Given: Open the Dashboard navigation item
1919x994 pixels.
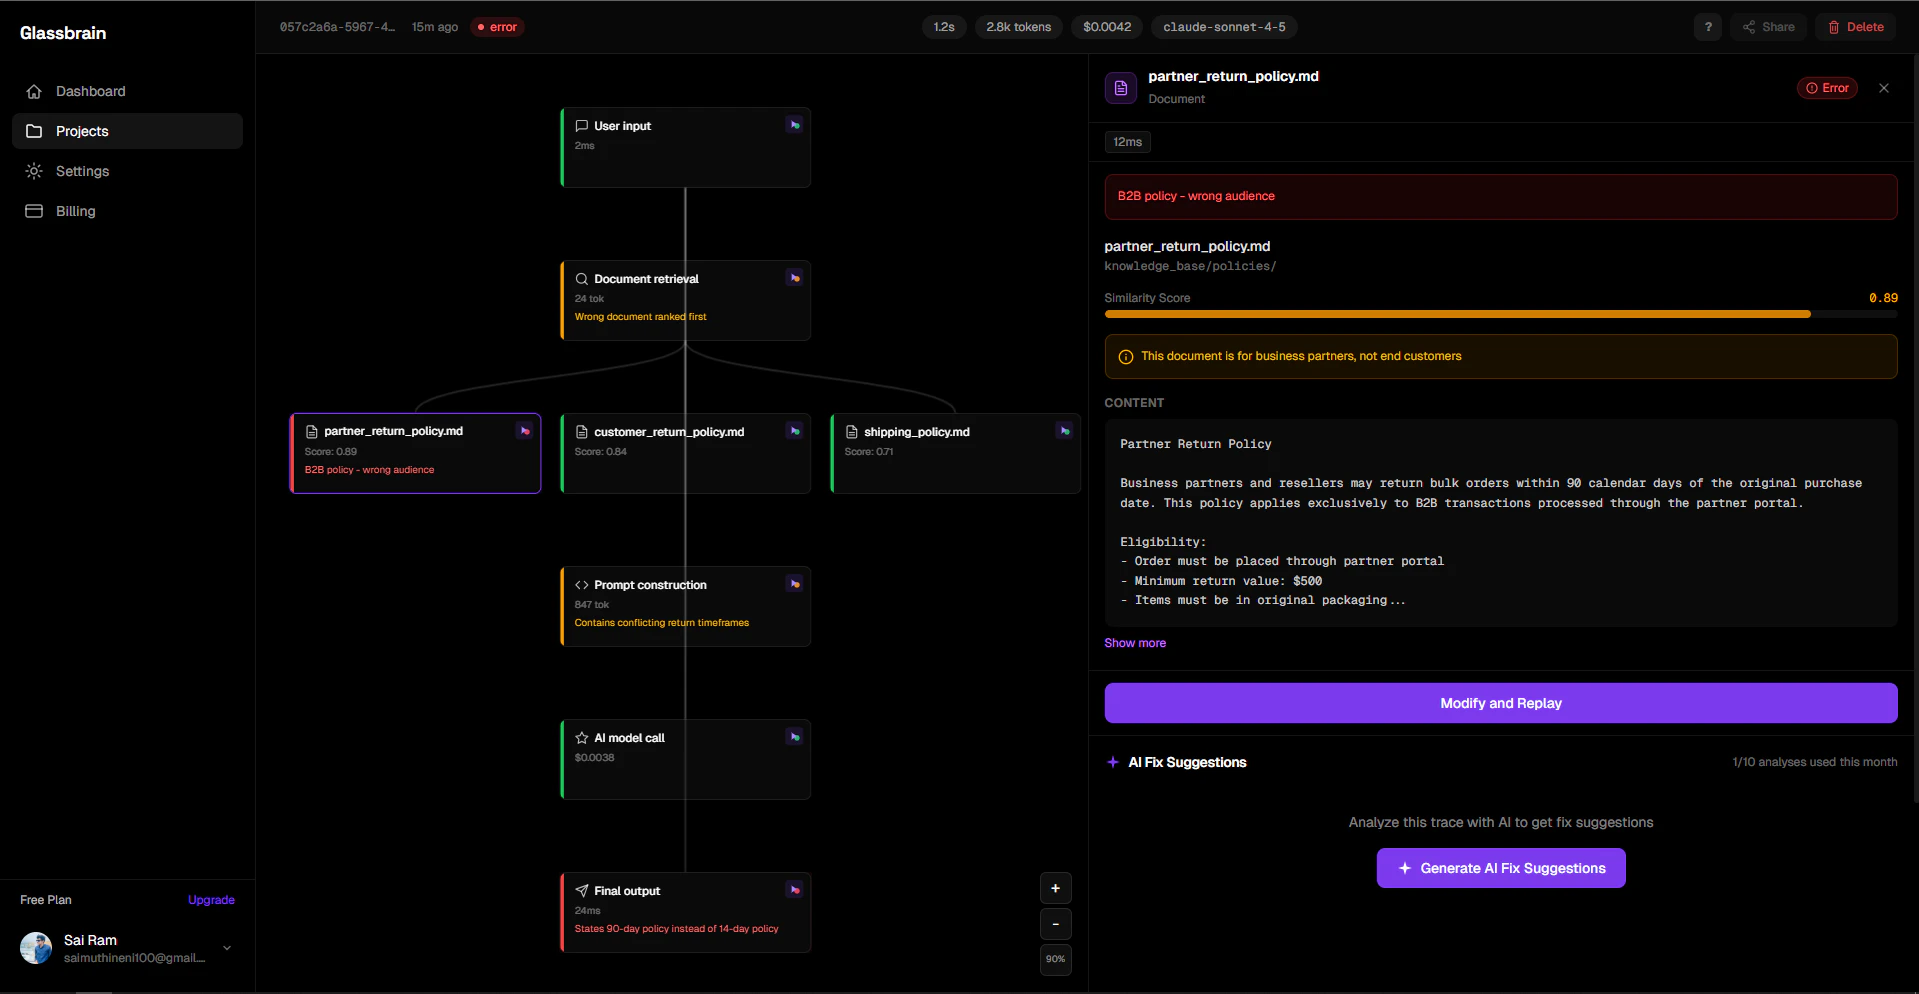Looking at the screenshot, I should click(x=90, y=91).
